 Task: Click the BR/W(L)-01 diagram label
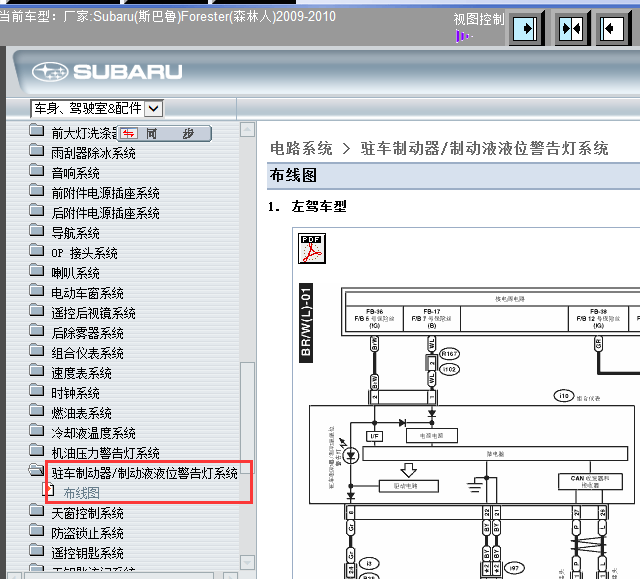pyautogui.click(x=306, y=323)
